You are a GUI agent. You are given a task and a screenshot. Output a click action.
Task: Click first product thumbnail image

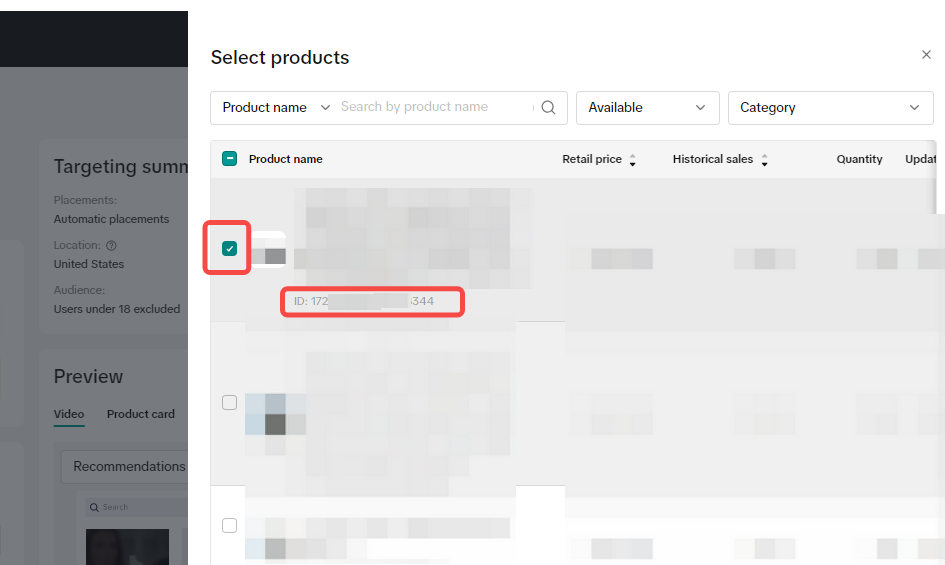pyautogui.click(x=268, y=255)
